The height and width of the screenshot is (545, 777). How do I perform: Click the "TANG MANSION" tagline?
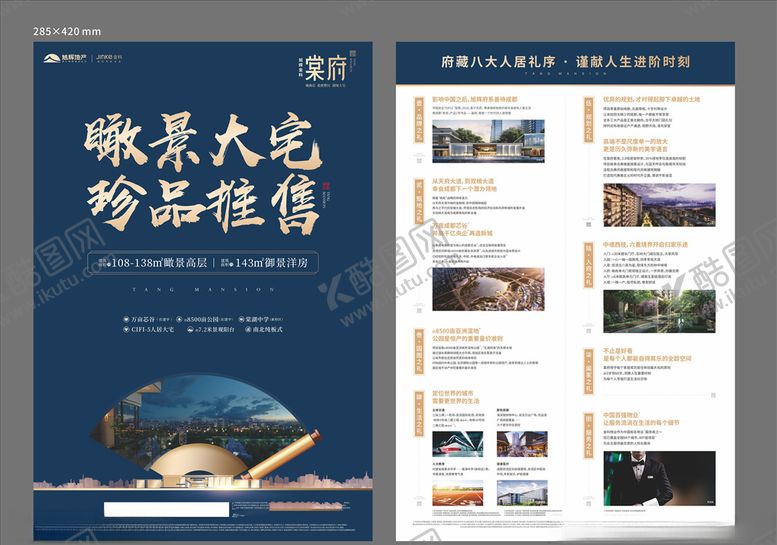[x=203, y=289]
